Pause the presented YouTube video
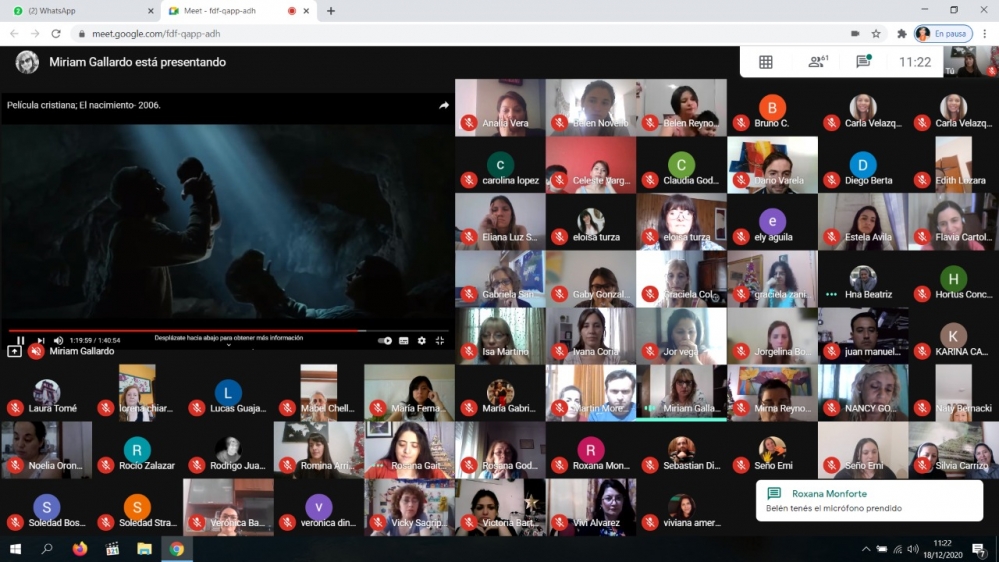The width and height of the screenshot is (999, 562). pyautogui.click(x=20, y=340)
